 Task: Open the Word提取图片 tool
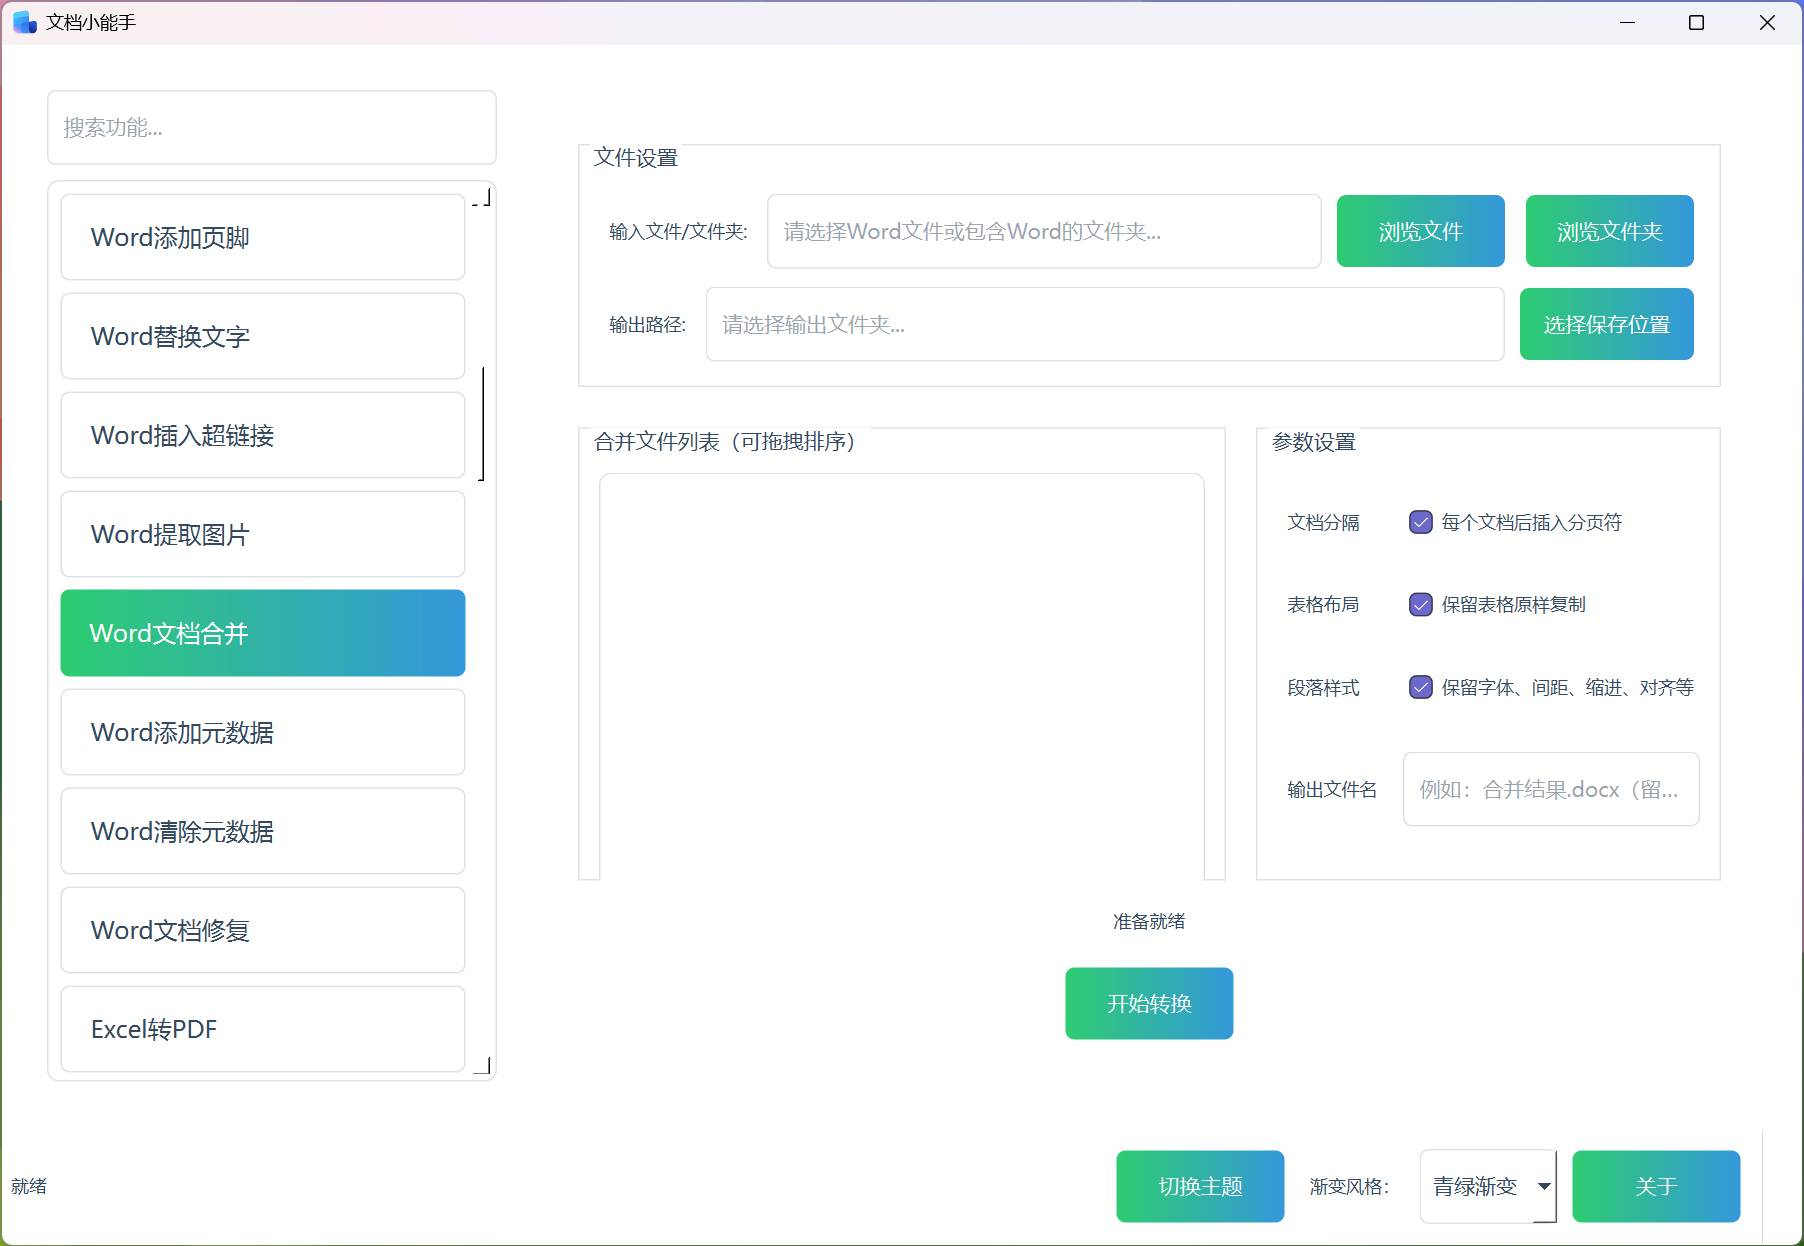tap(262, 534)
